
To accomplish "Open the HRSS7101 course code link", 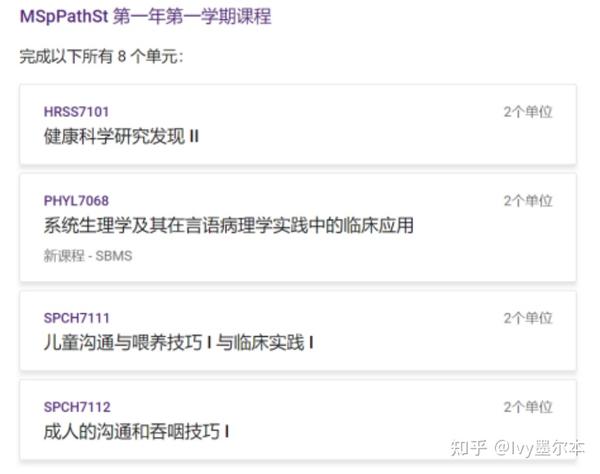I will (x=77, y=112).
